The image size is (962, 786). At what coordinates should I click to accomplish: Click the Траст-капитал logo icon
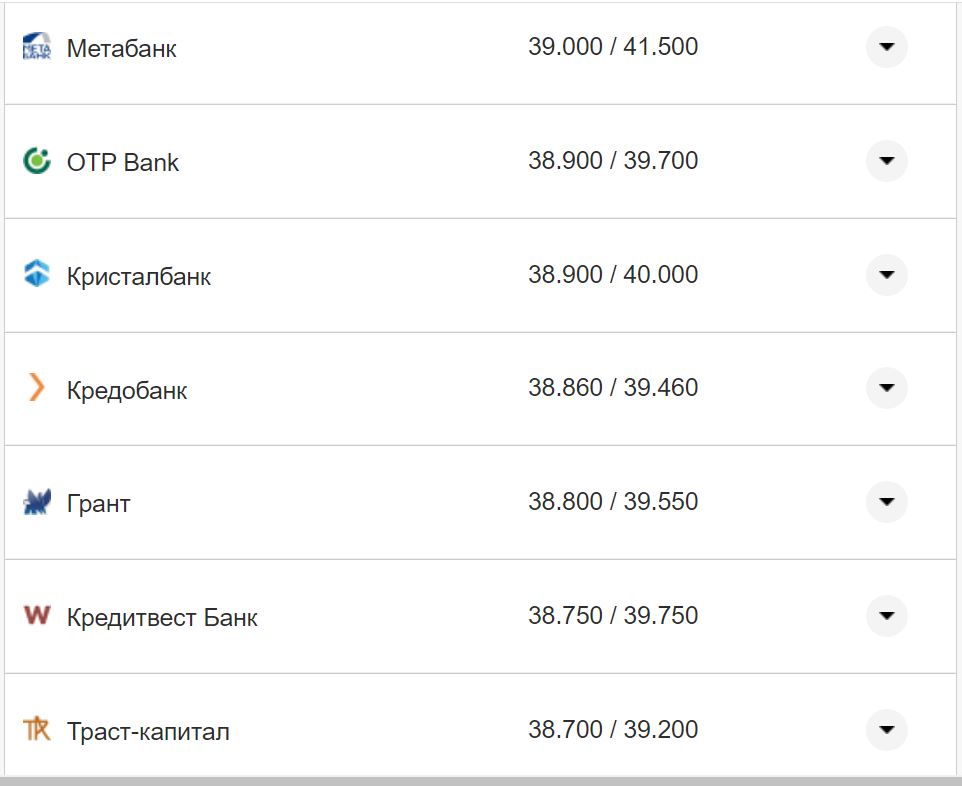click(x=36, y=729)
